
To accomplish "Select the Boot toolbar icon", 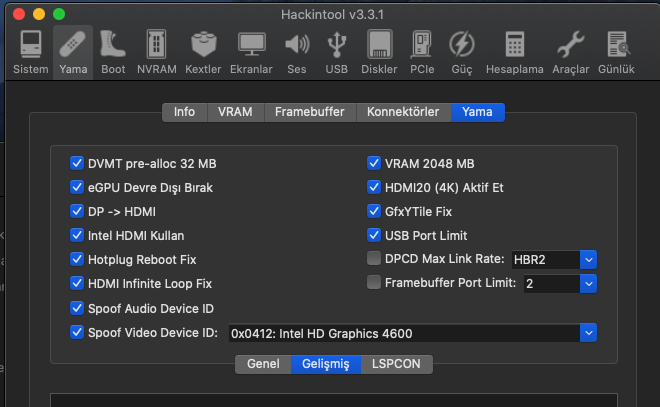I will 113,52.
